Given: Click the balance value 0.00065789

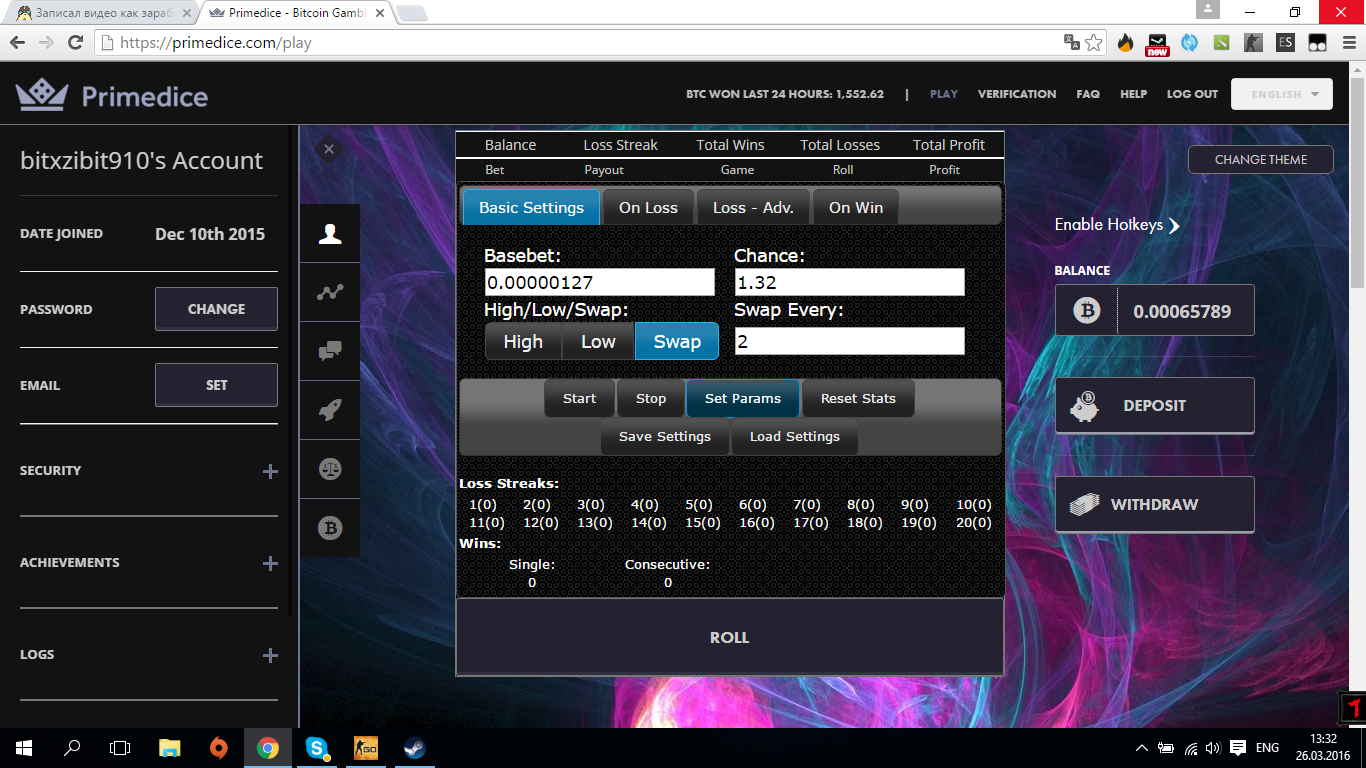Looking at the screenshot, I should (x=1182, y=312).
